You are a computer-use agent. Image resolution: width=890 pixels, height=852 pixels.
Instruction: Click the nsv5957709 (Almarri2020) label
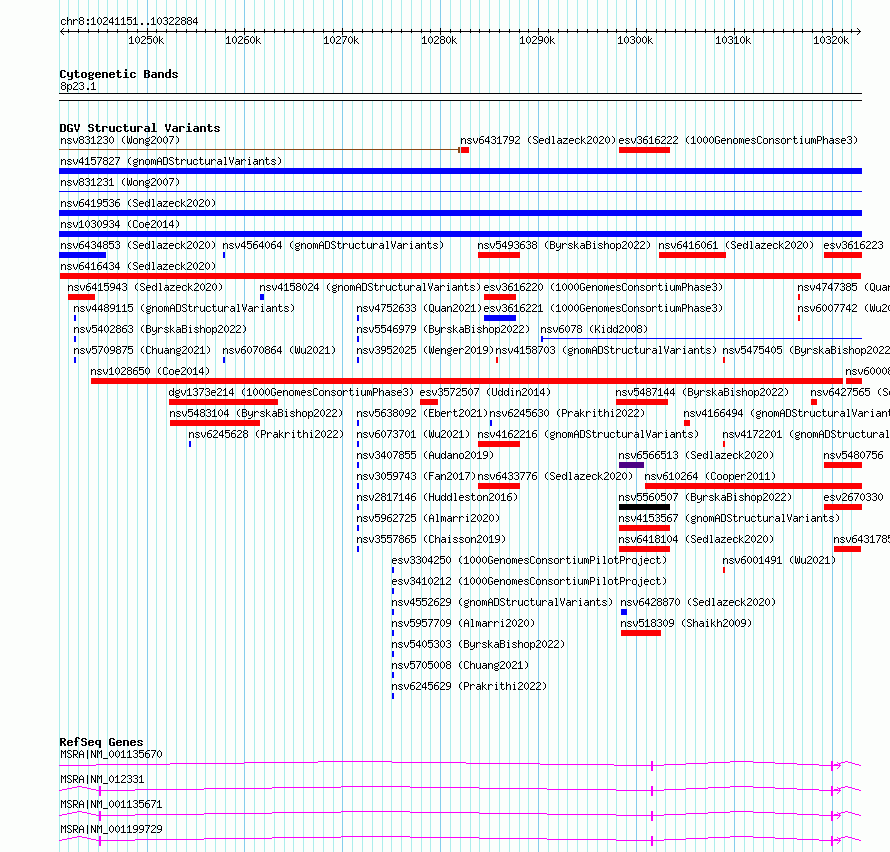463,623
